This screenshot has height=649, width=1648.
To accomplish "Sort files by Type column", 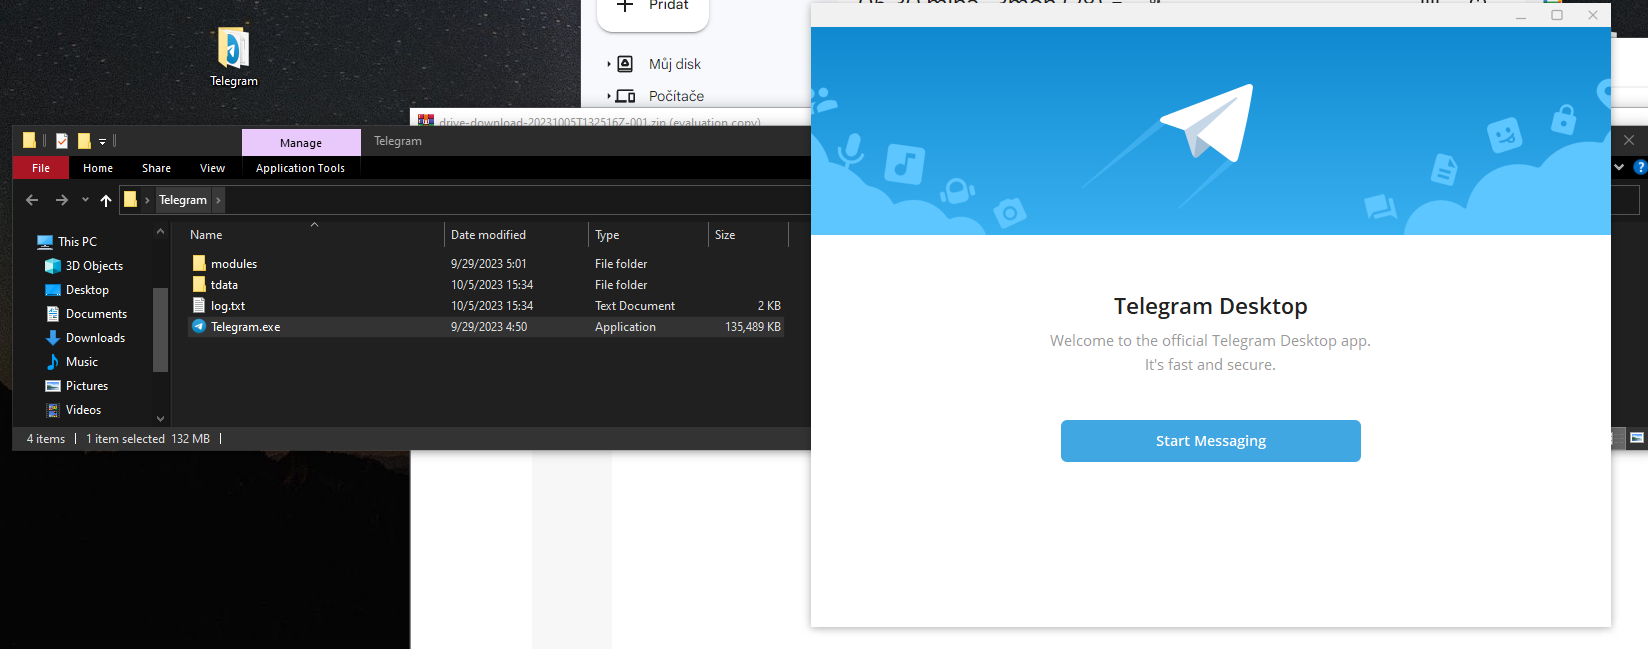I will coord(607,235).
